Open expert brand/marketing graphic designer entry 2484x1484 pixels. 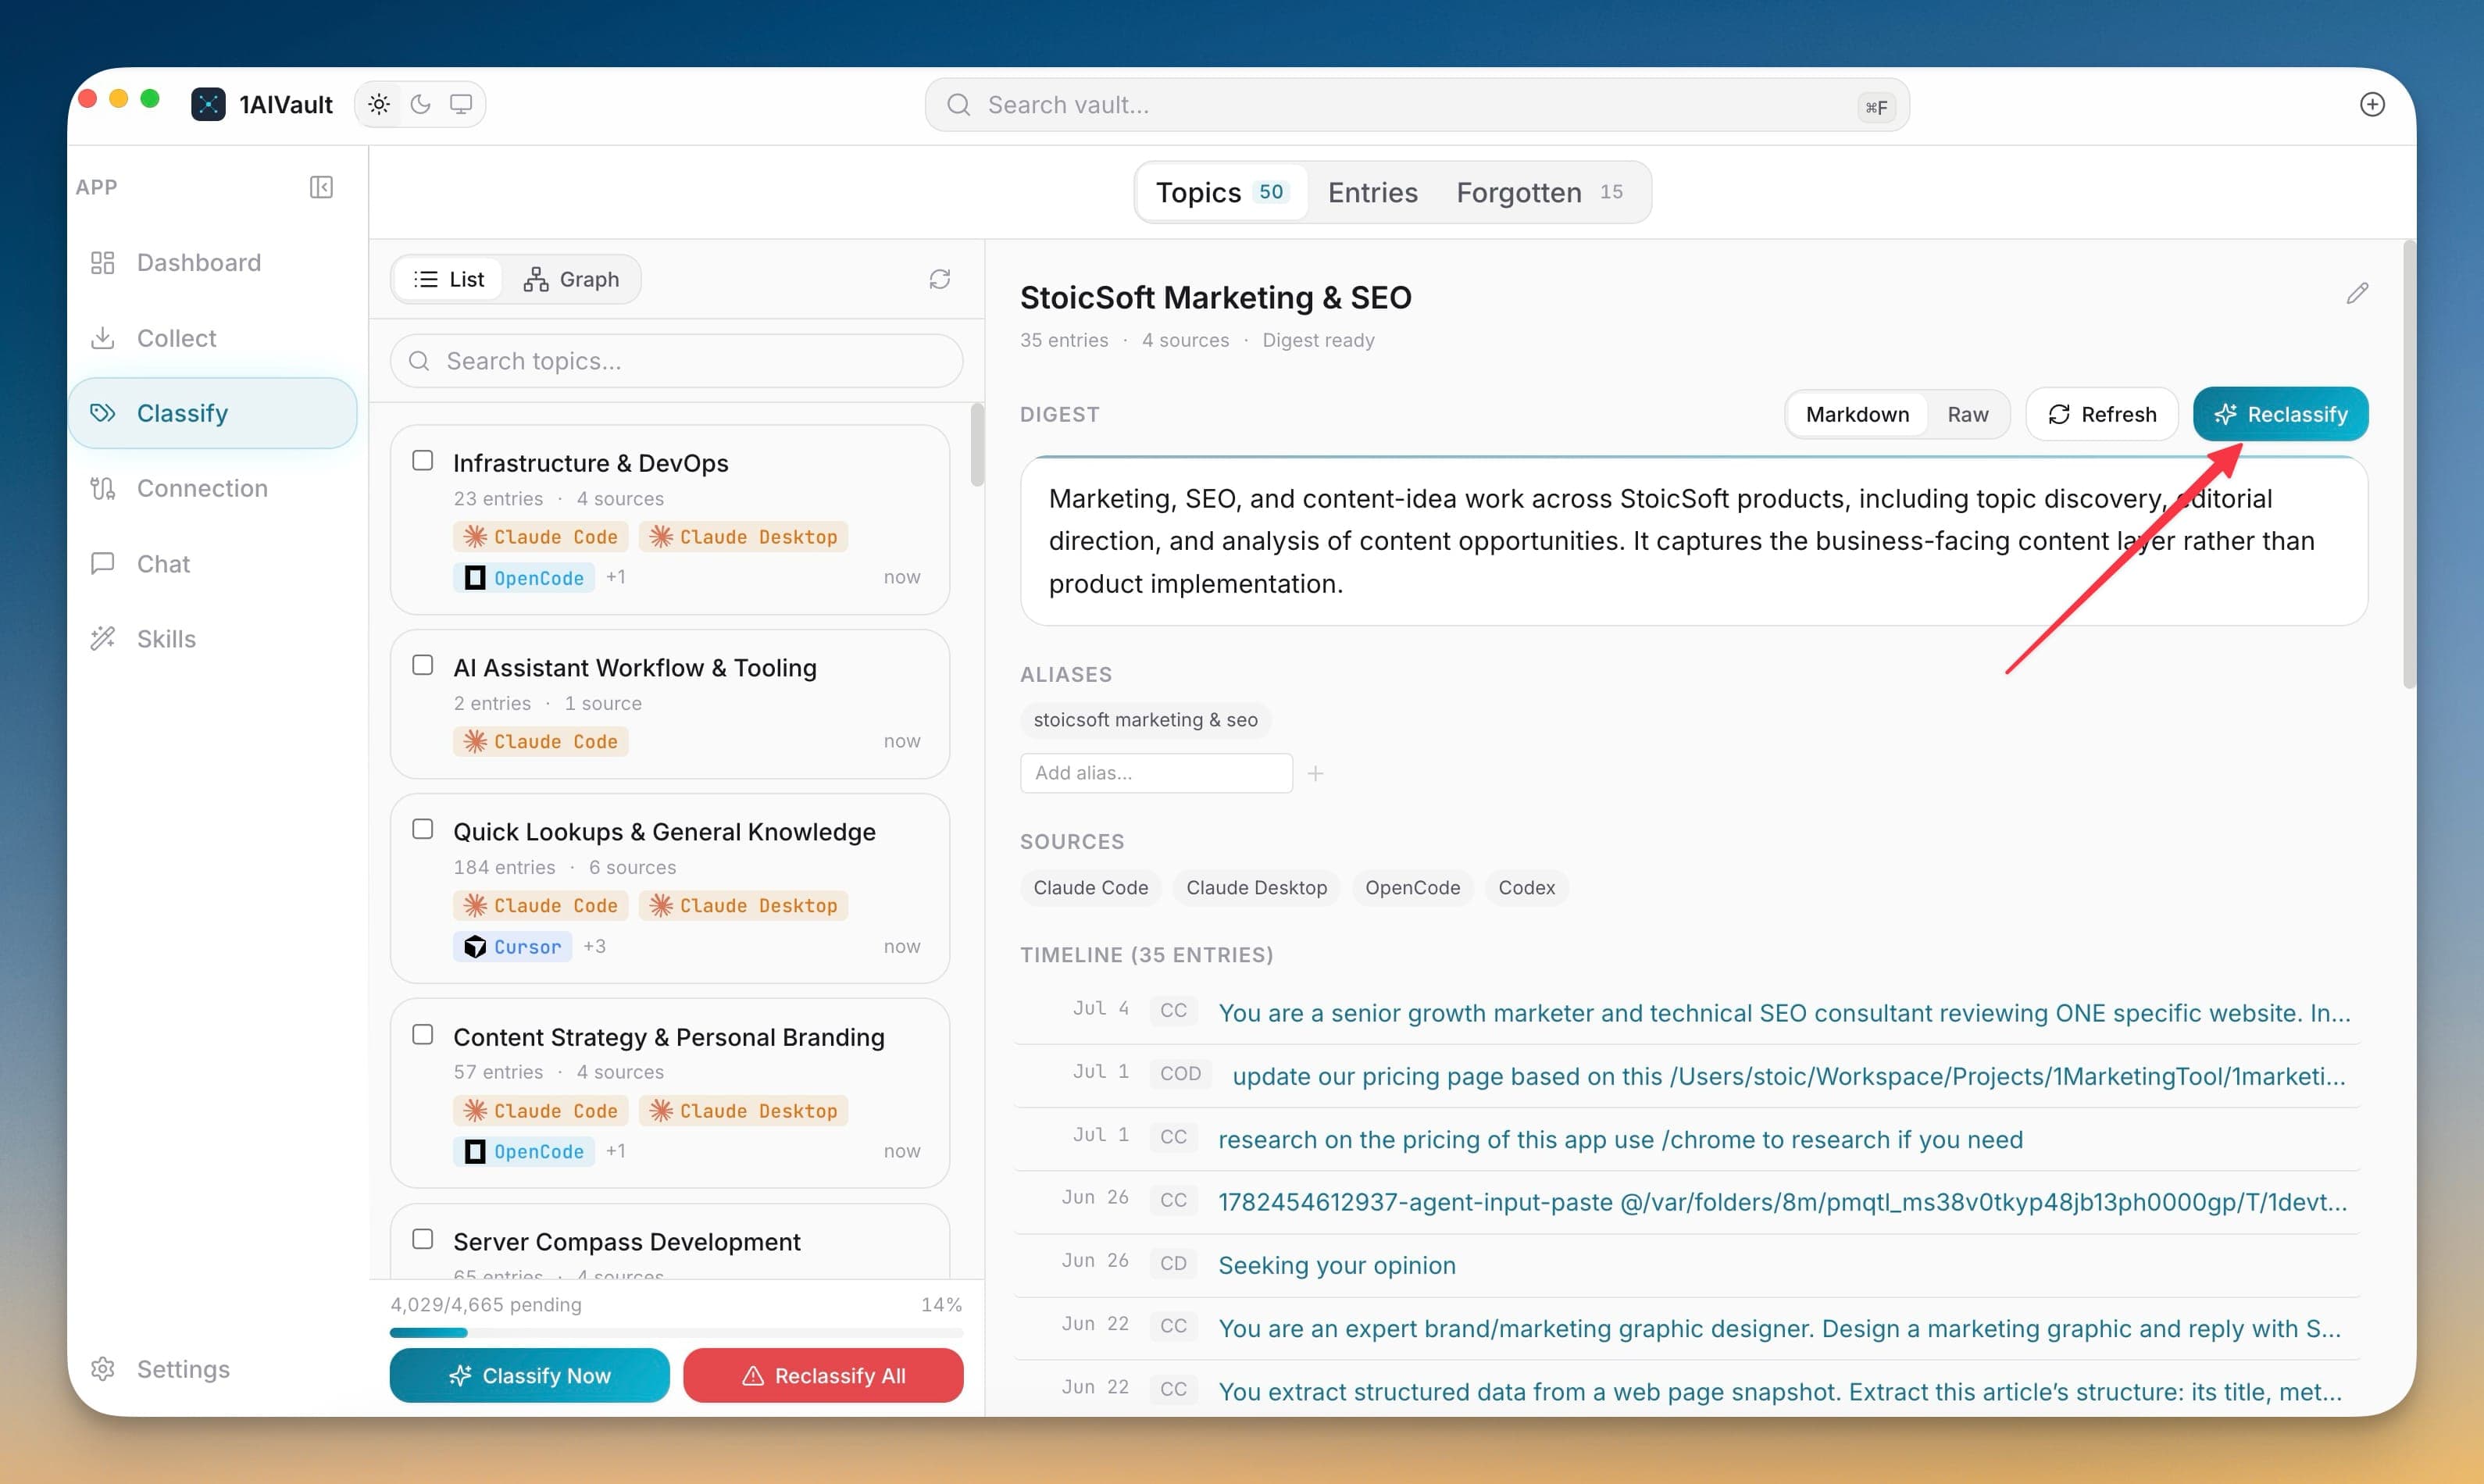click(1688, 1327)
